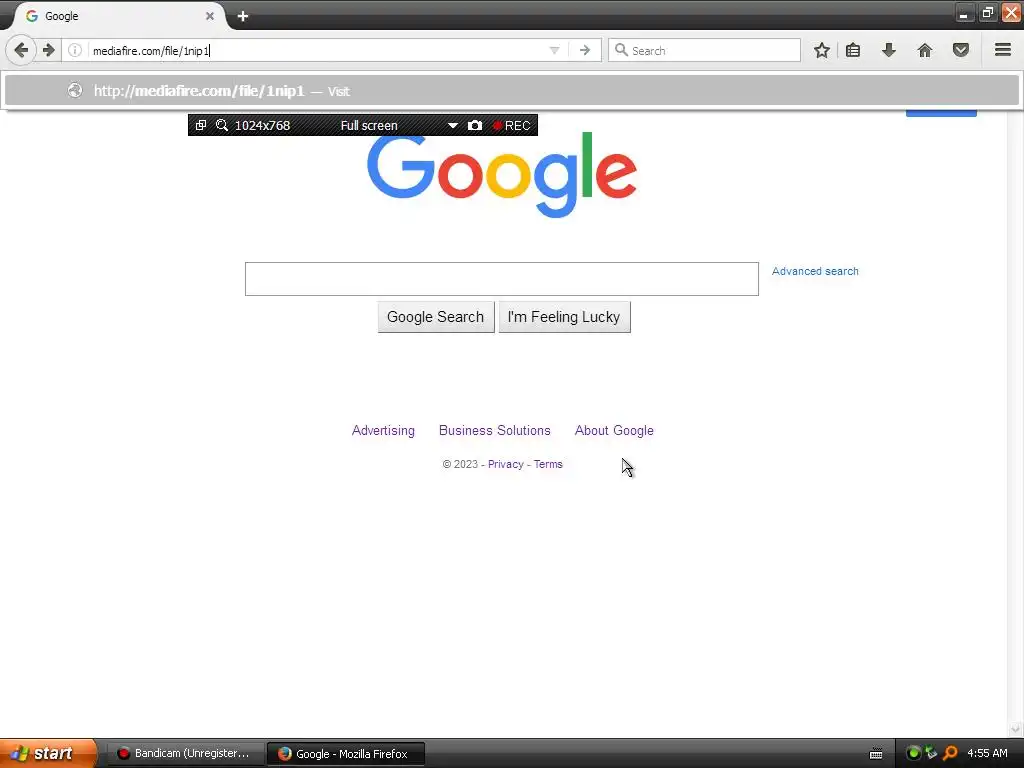
Task: Open the Downloads arrow icon
Action: [x=889, y=50]
